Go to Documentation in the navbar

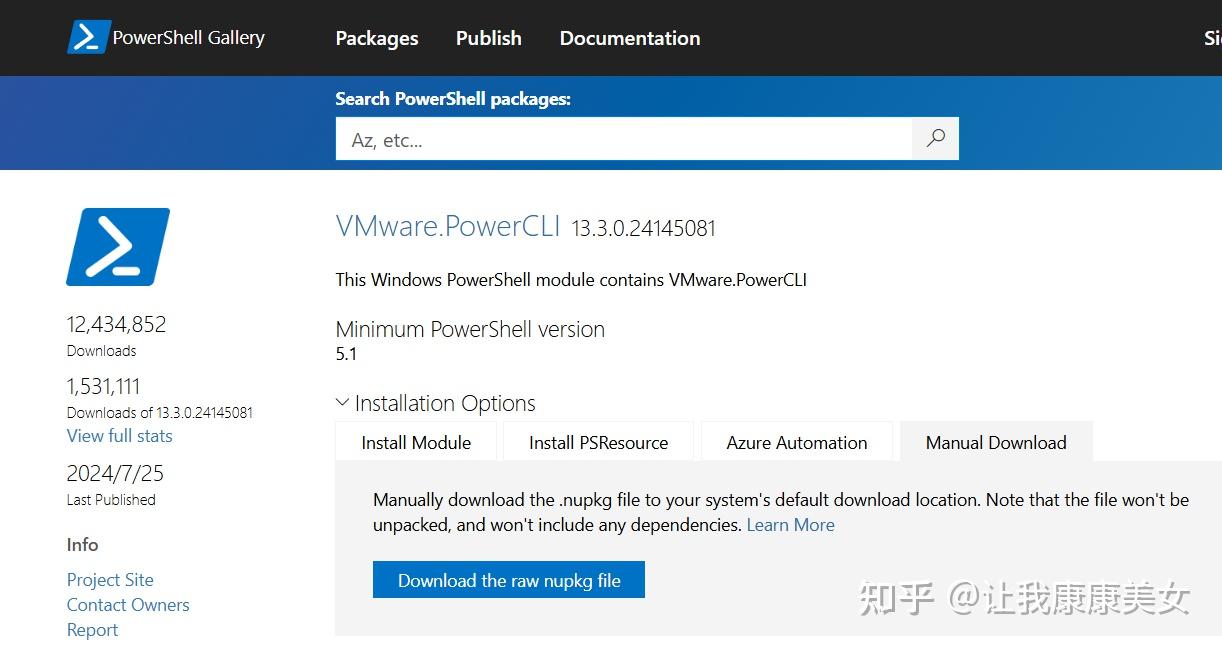[630, 38]
